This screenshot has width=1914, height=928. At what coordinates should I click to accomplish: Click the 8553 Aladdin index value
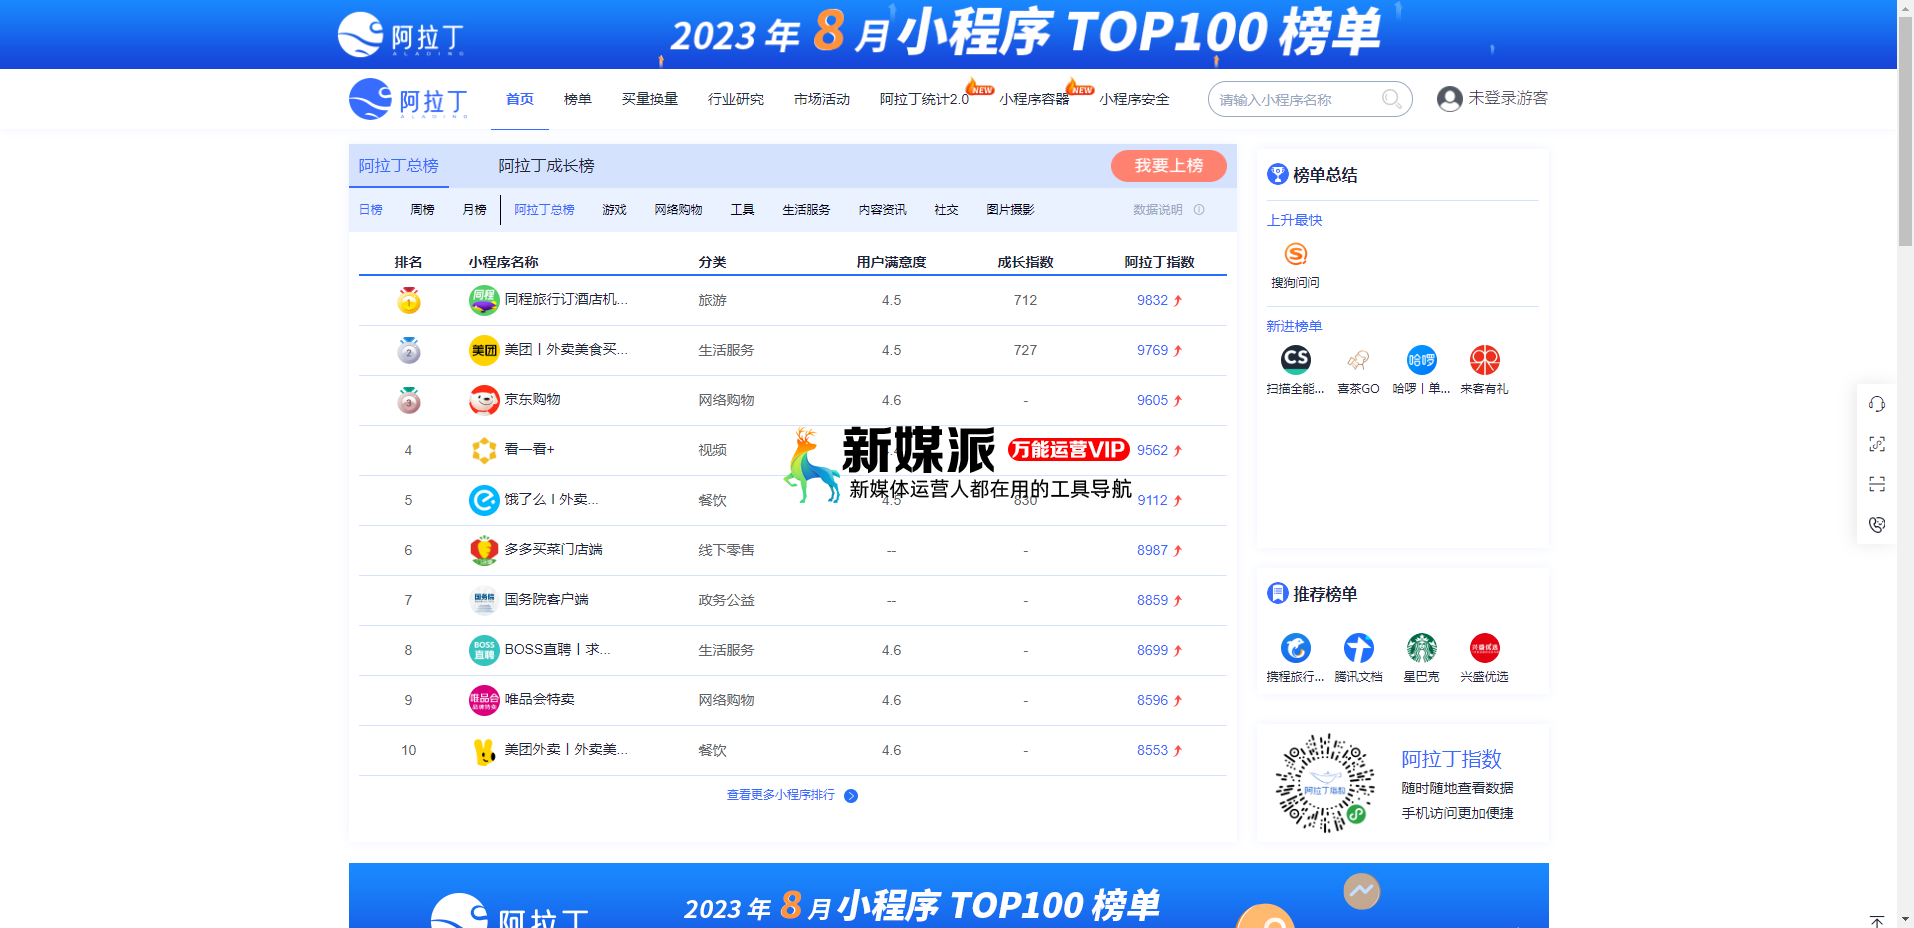pos(1152,750)
